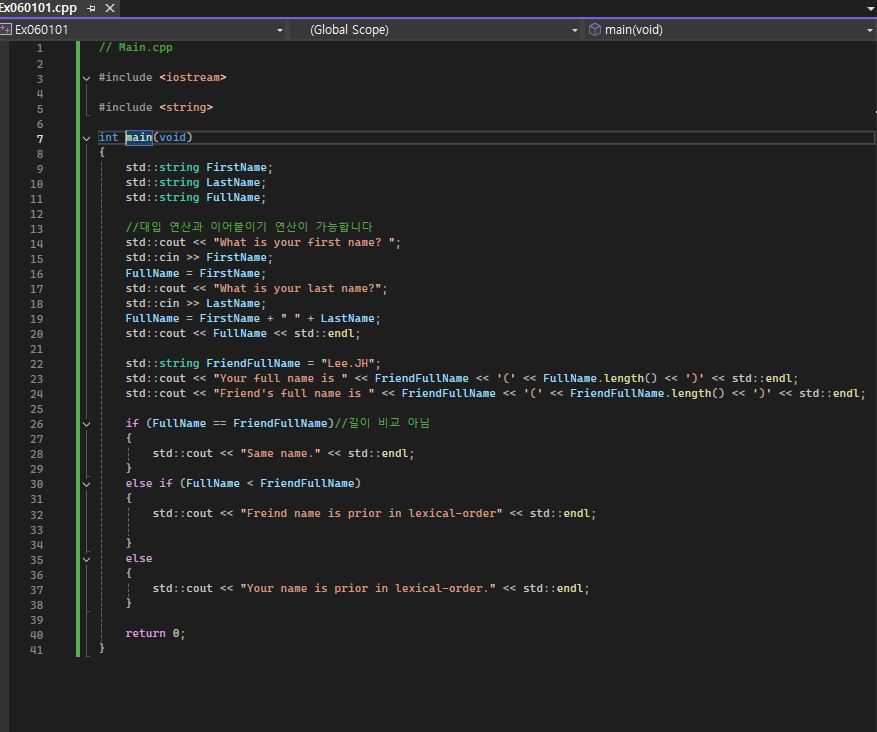Collapse the else if block at line 30
Viewport: 877px width, 732px height.
pyautogui.click(x=87, y=484)
